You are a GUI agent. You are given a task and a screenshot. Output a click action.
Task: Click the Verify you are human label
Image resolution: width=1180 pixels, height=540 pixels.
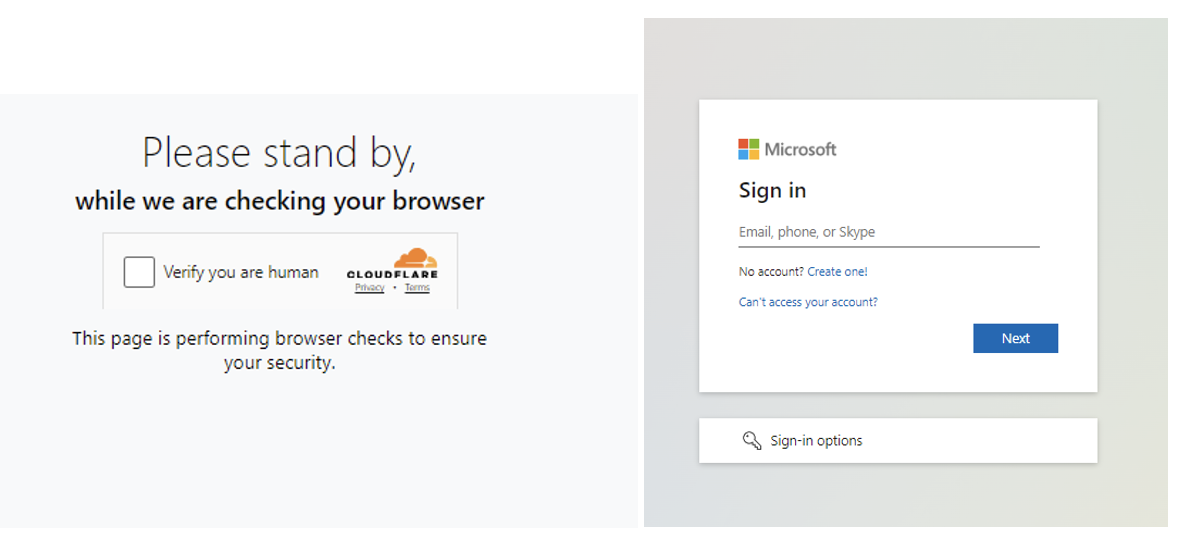(x=241, y=272)
